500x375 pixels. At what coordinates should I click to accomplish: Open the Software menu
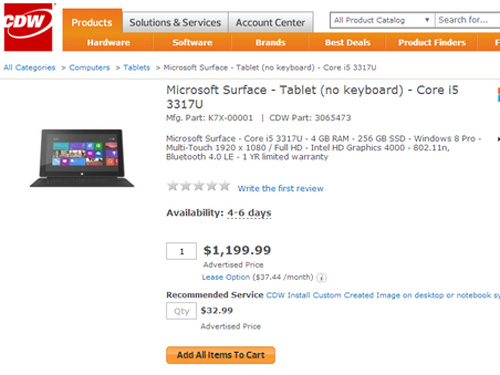point(192,43)
